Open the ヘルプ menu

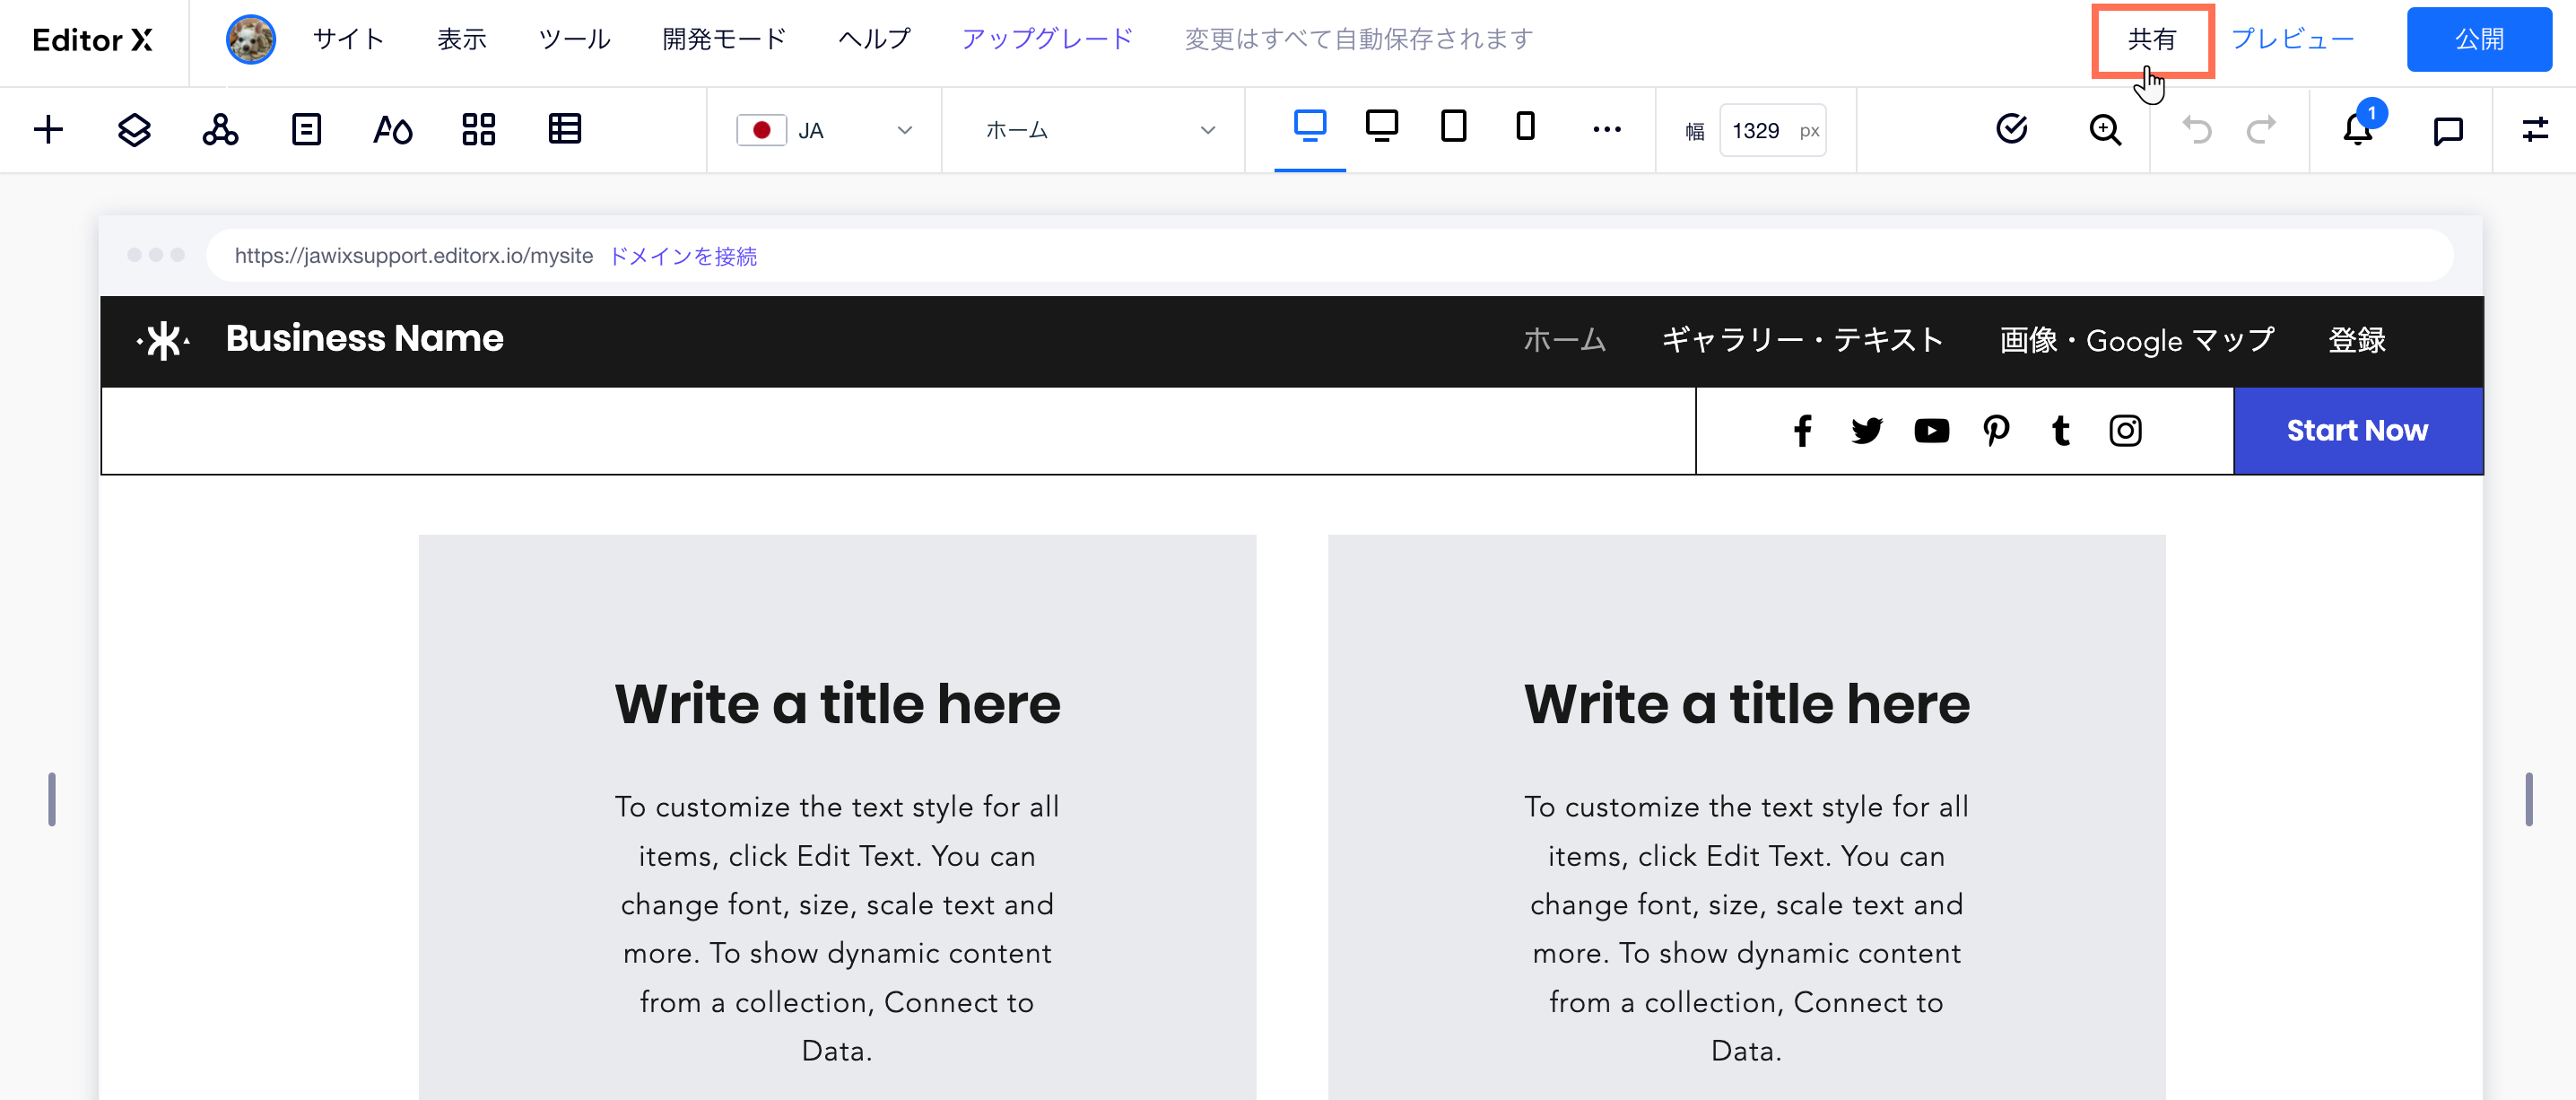[x=874, y=39]
